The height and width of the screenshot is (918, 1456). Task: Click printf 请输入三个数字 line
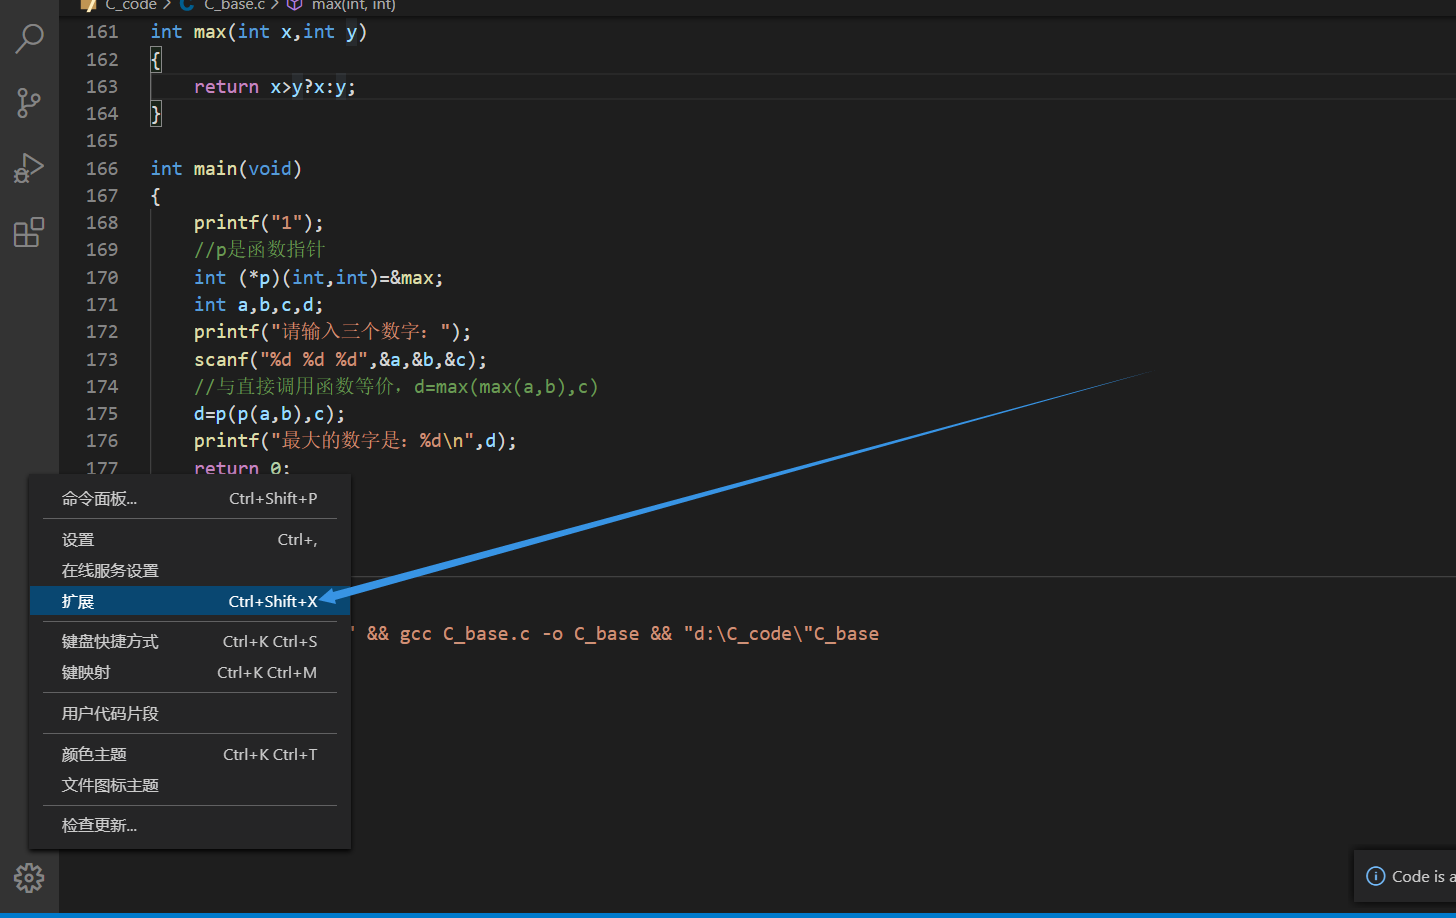point(332,331)
